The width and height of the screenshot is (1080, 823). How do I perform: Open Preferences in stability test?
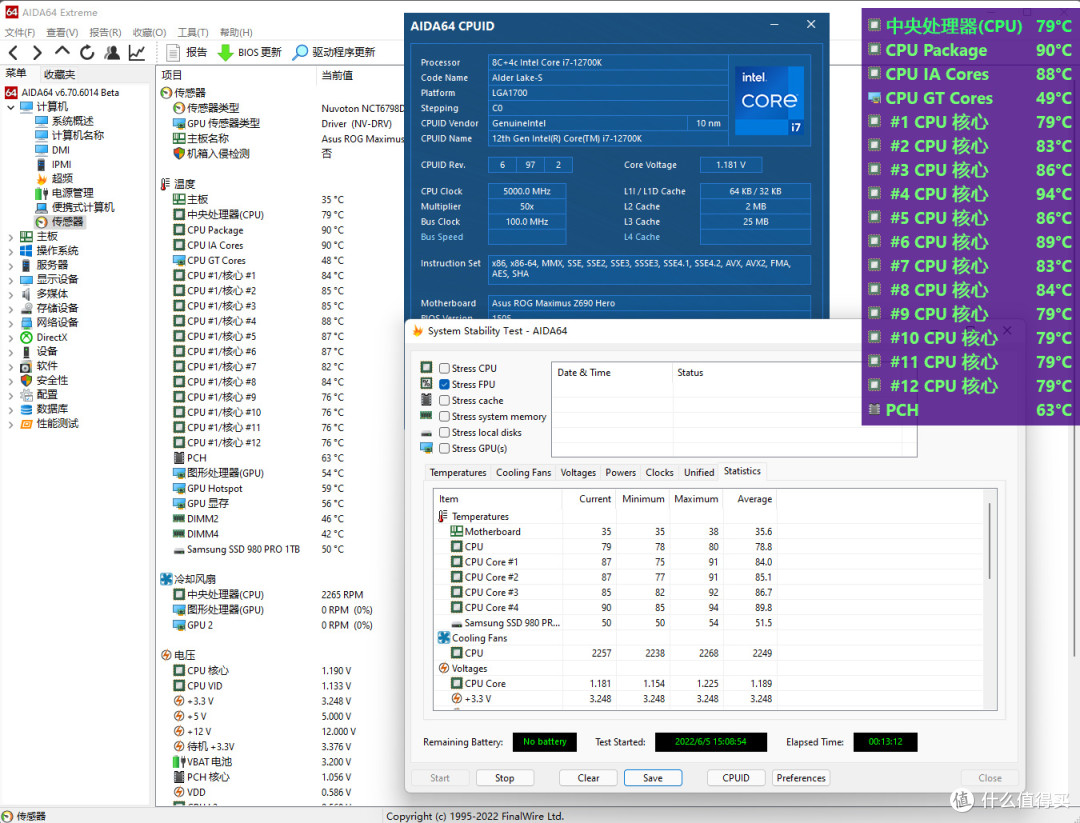[x=801, y=778]
